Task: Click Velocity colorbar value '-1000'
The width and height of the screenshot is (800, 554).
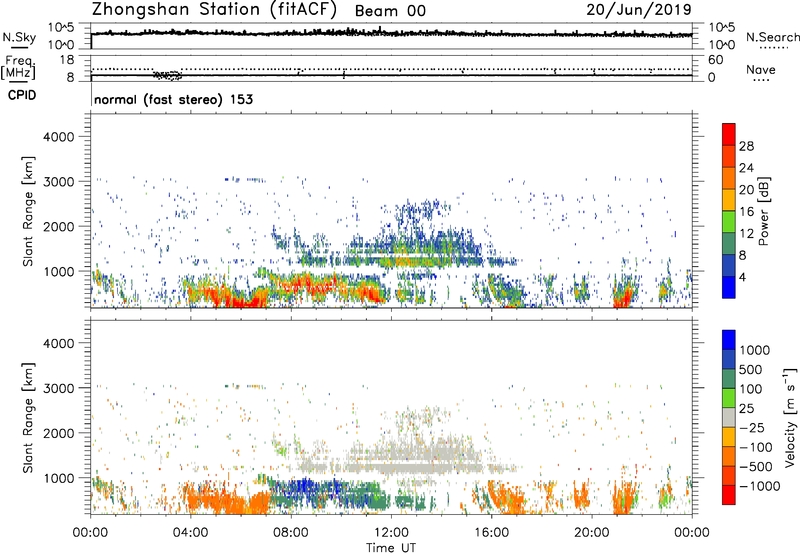Action: pos(759,486)
